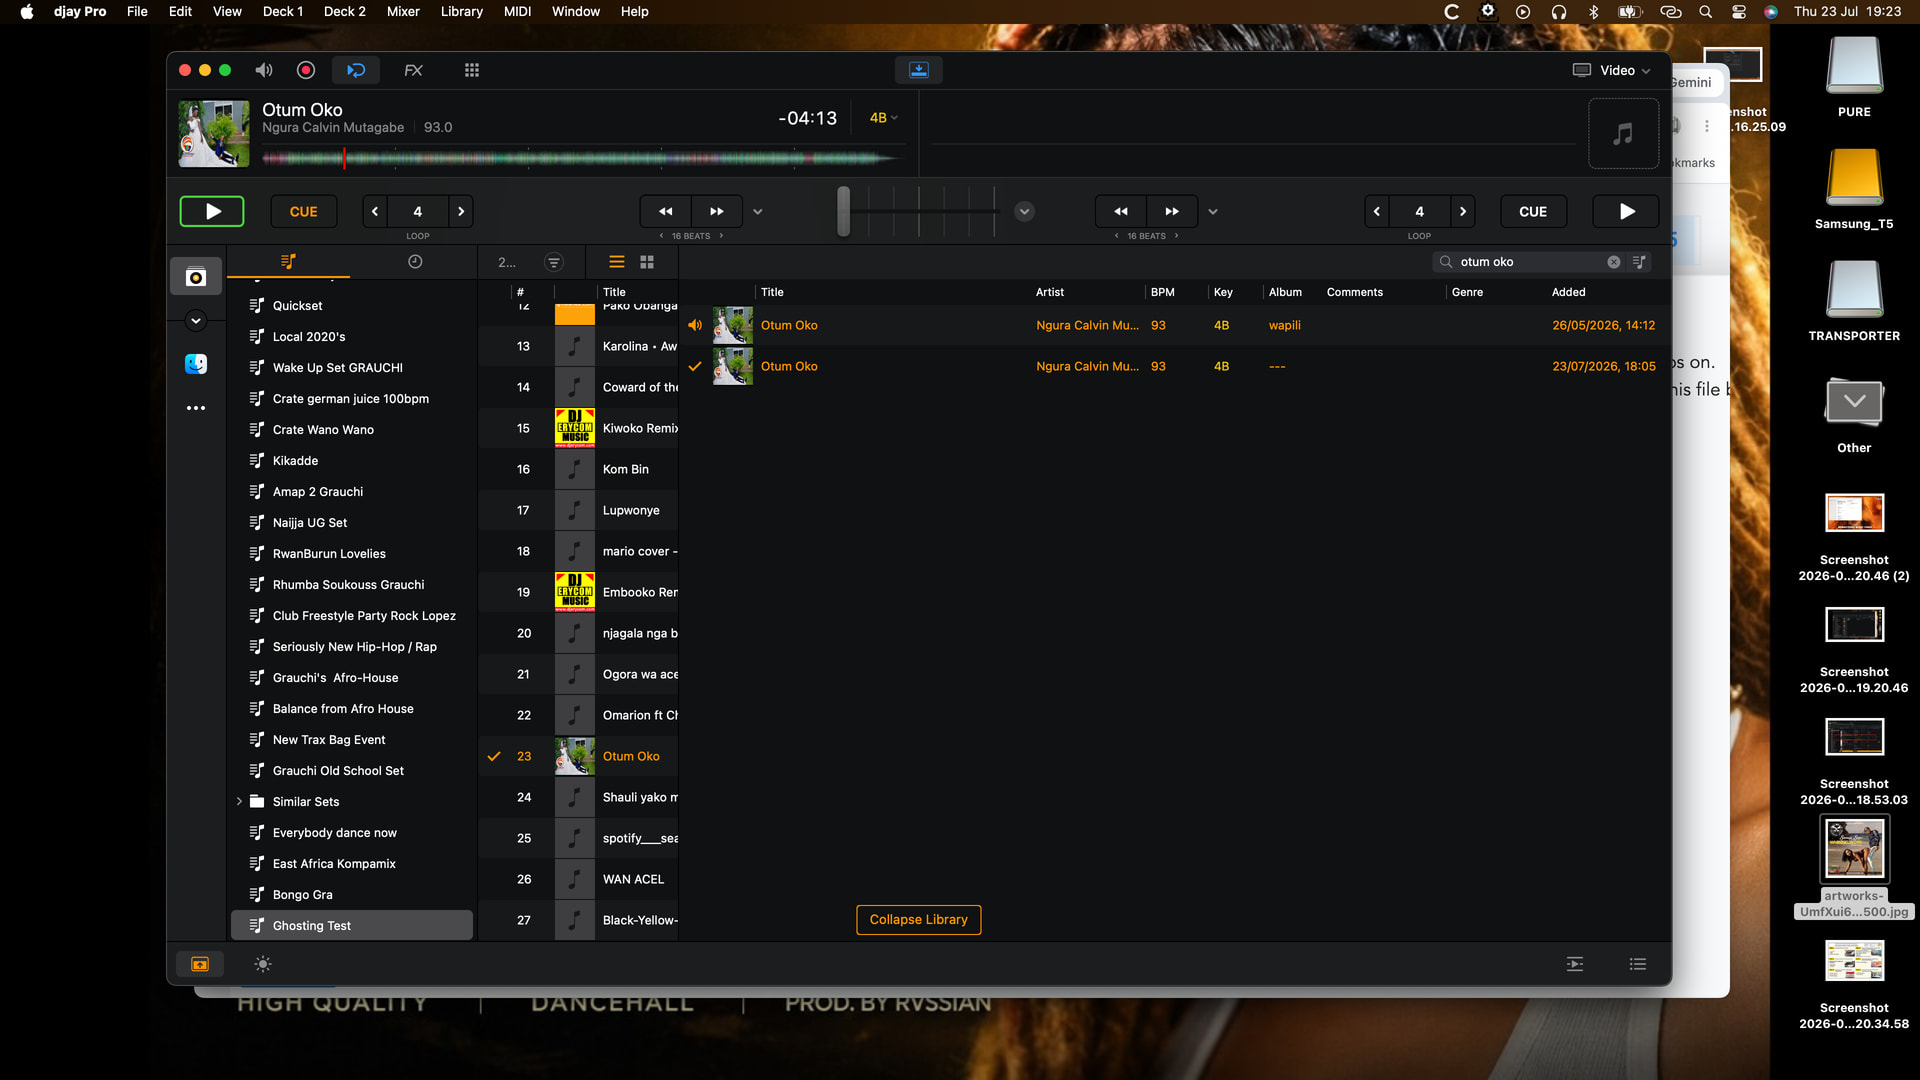Toggle the brightness sun icon in footer
1920x1080 pixels.
click(x=263, y=964)
